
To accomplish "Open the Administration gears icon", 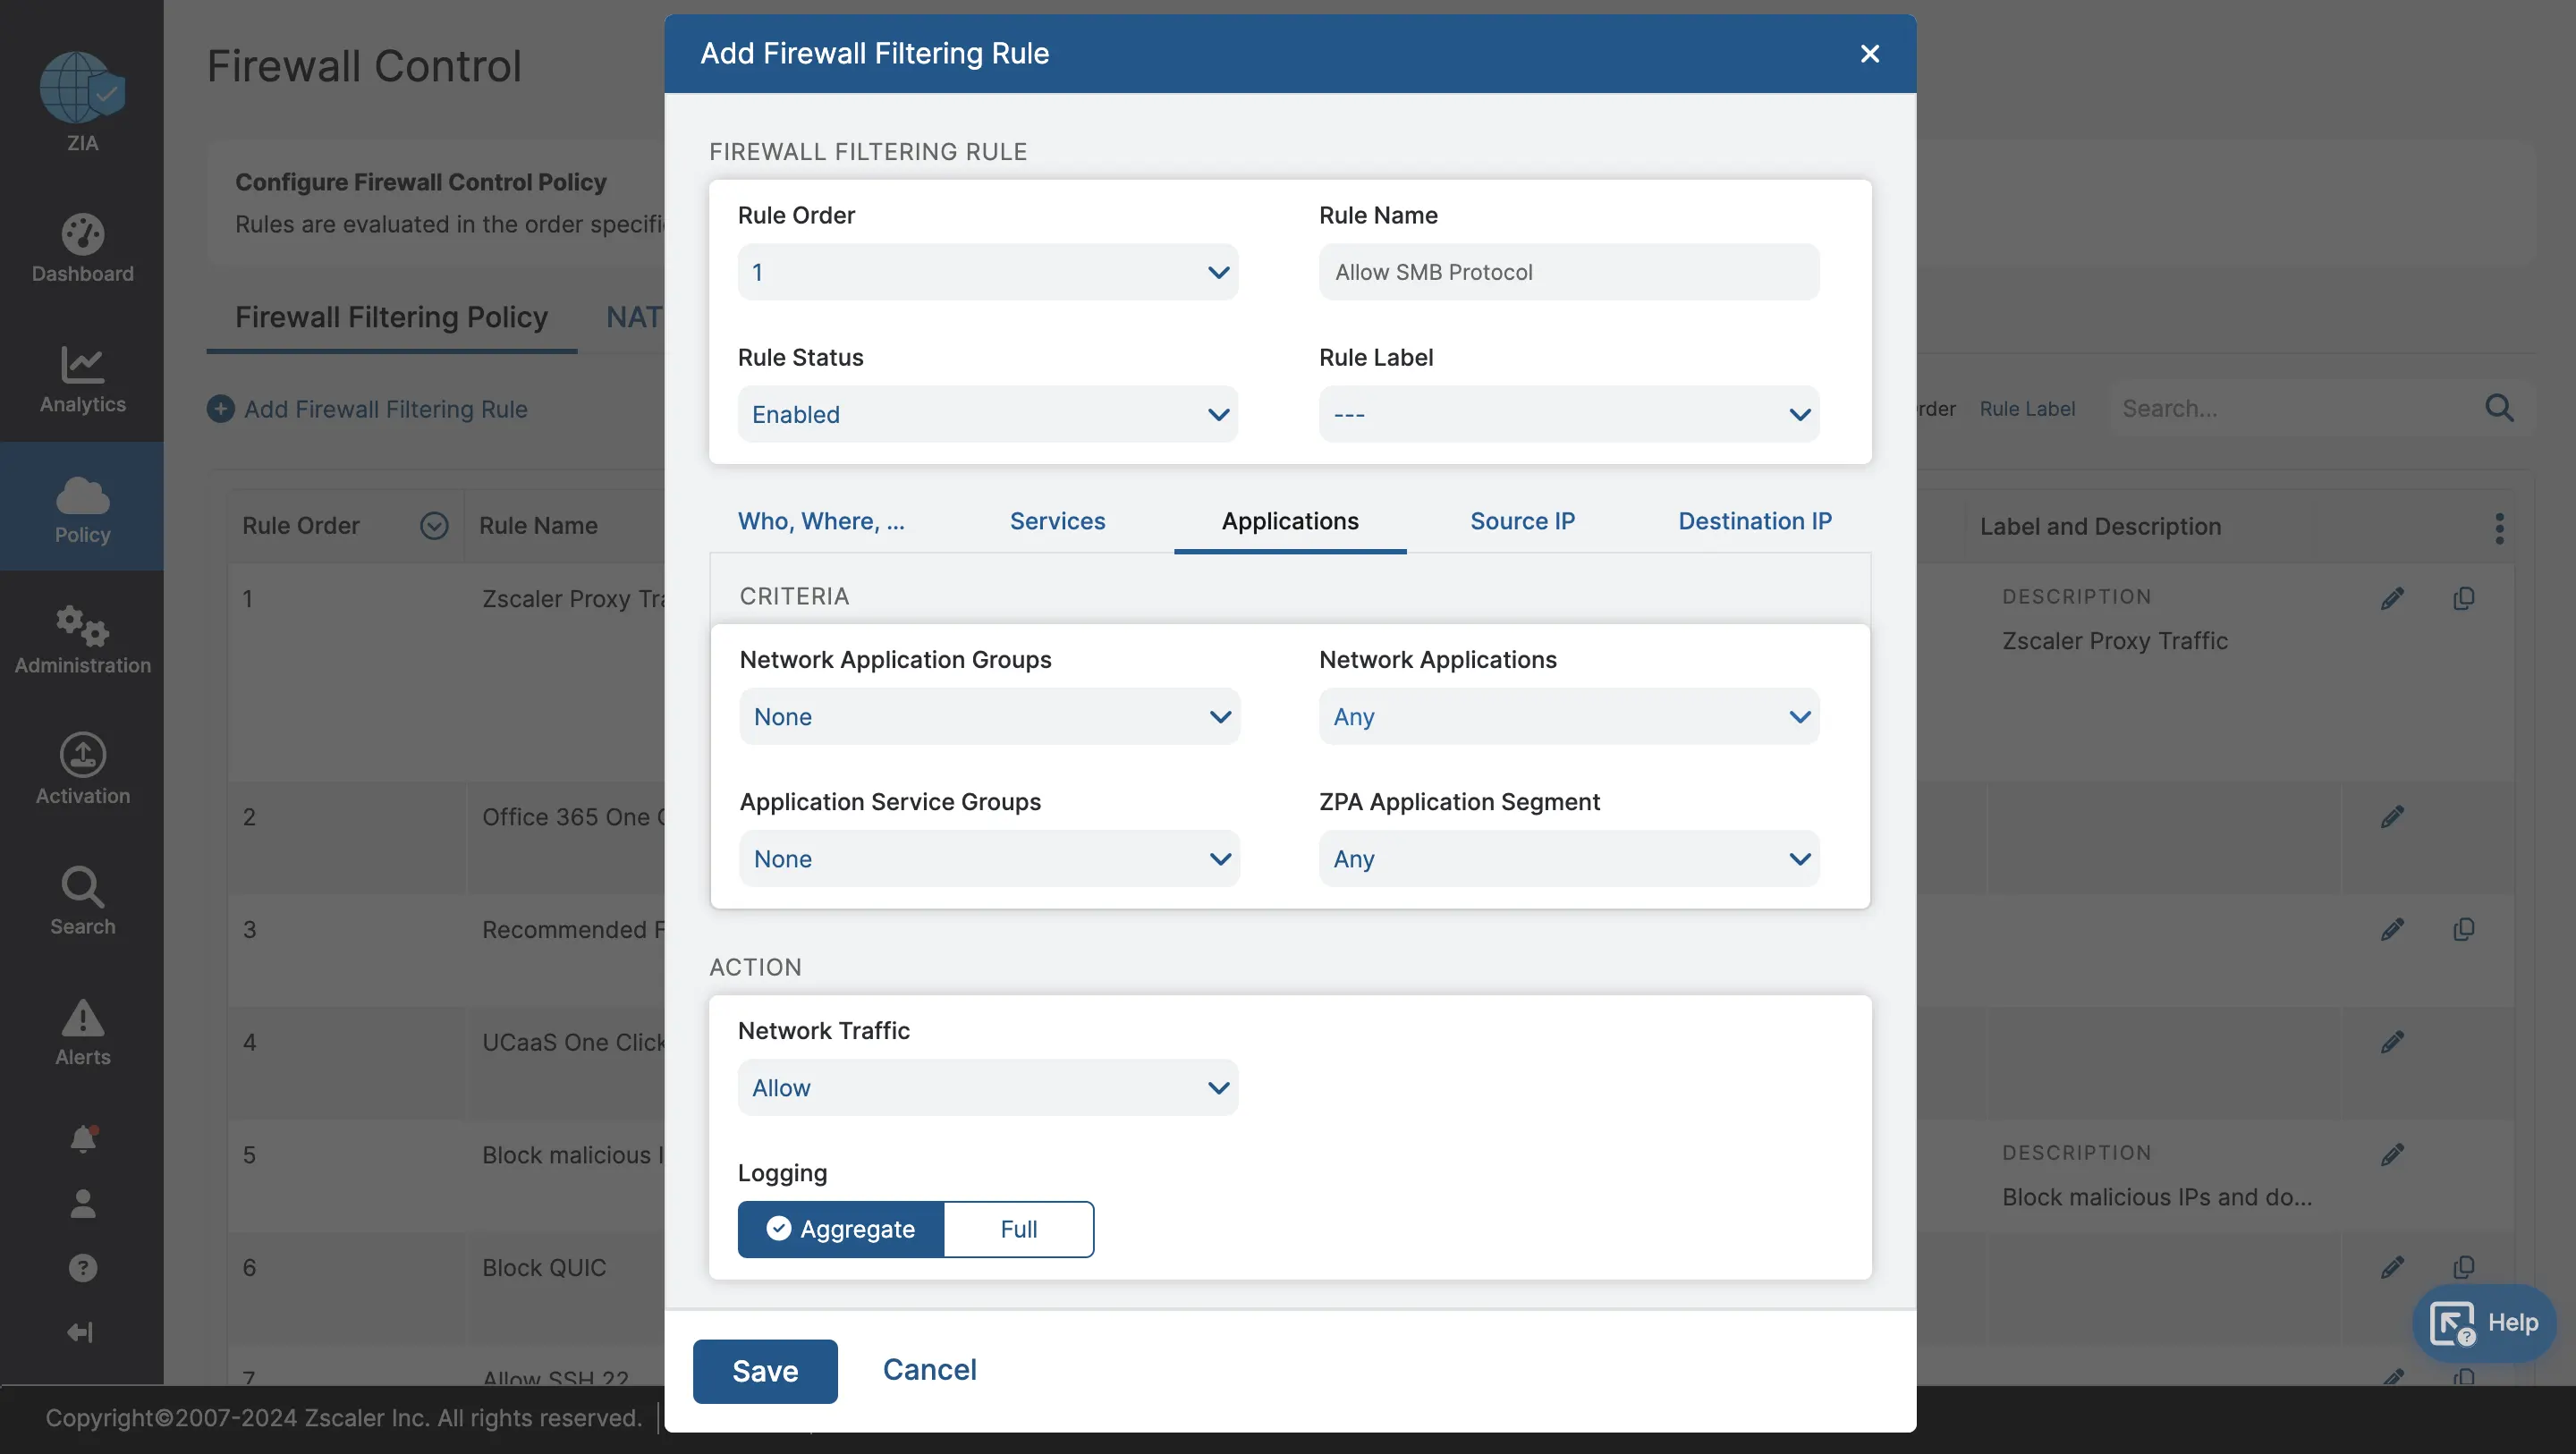I will coord(82,627).
